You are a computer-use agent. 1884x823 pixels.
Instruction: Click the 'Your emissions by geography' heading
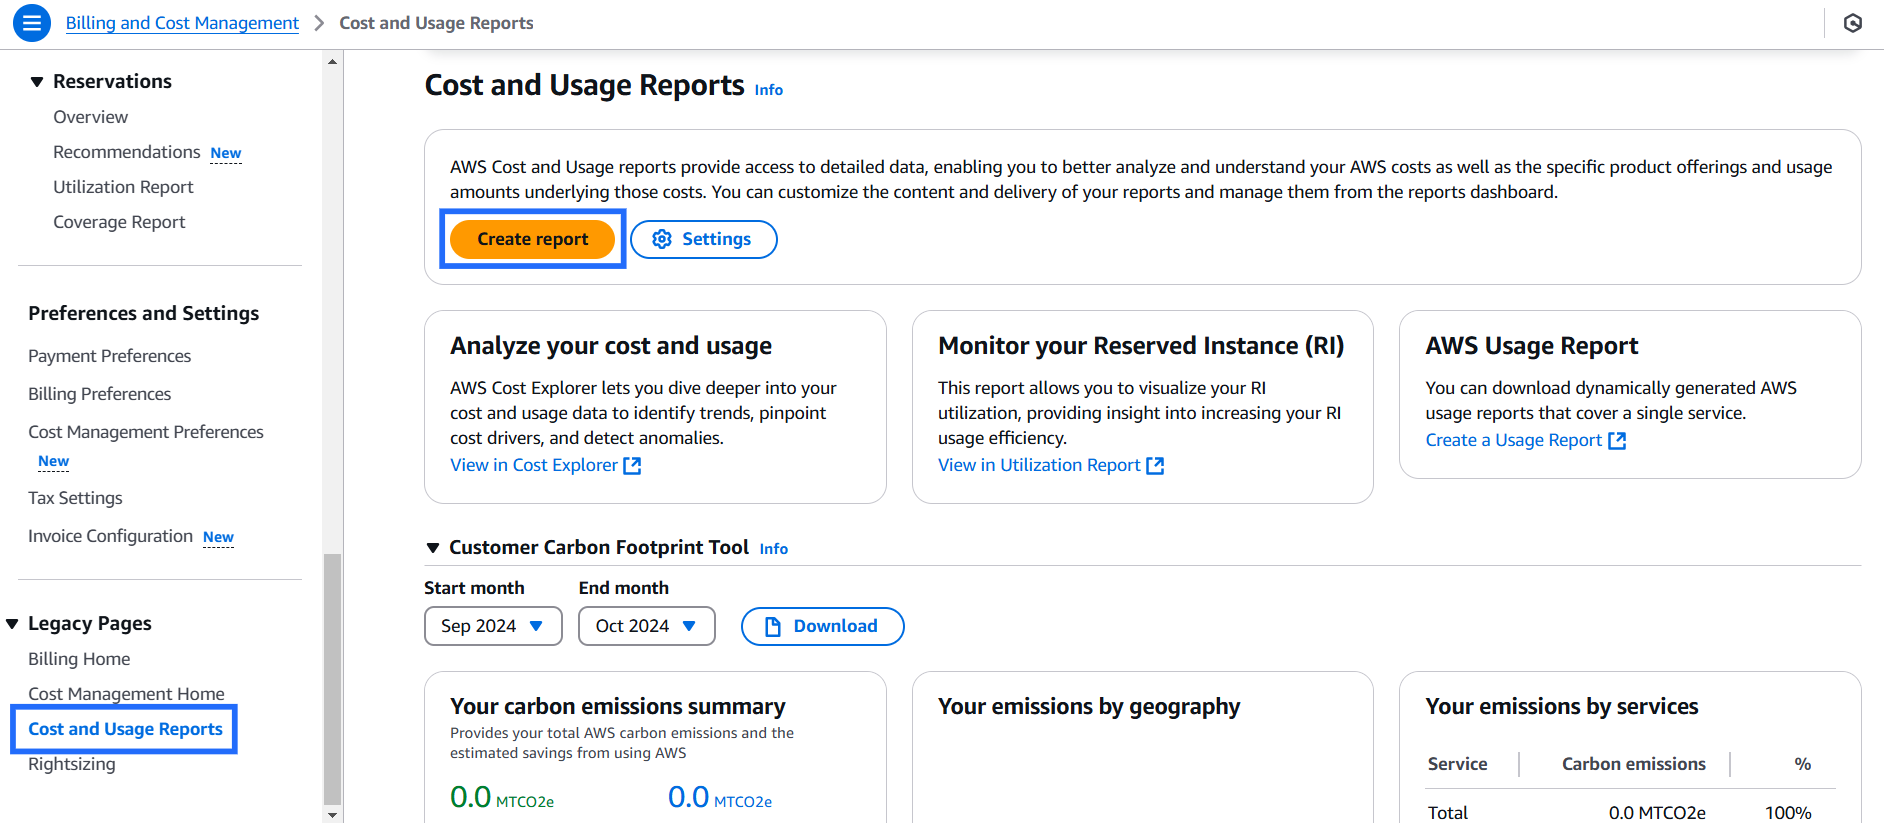click(1089, 707)
